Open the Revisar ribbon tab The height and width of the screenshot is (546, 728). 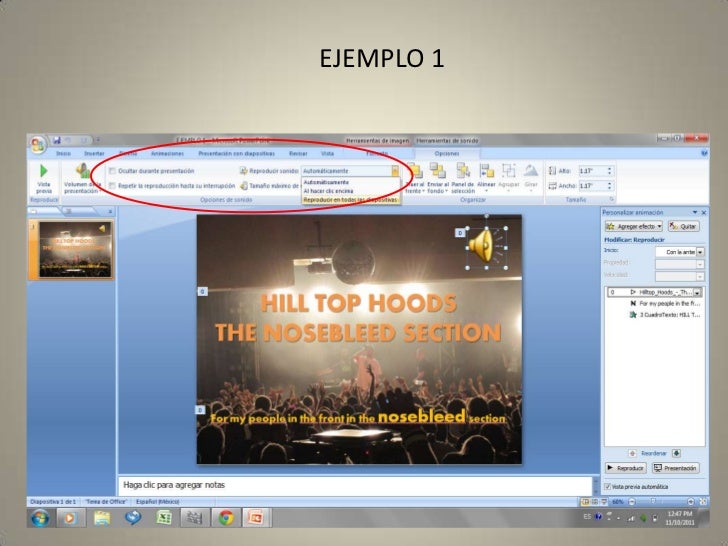pyautogui.click(x=298, y=153)
